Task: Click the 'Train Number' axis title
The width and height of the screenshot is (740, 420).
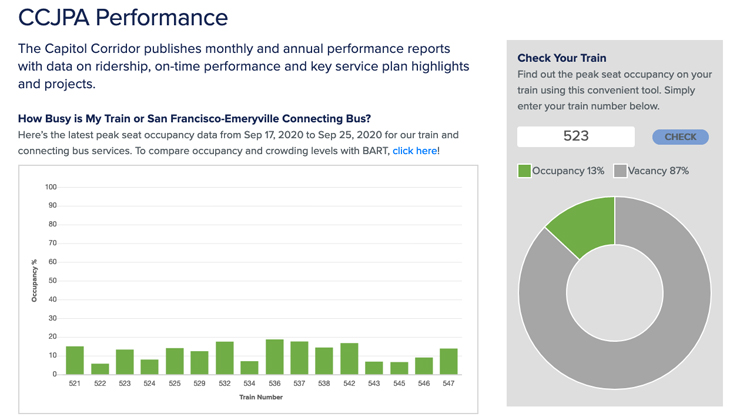Action: click(x=261, y=397)
